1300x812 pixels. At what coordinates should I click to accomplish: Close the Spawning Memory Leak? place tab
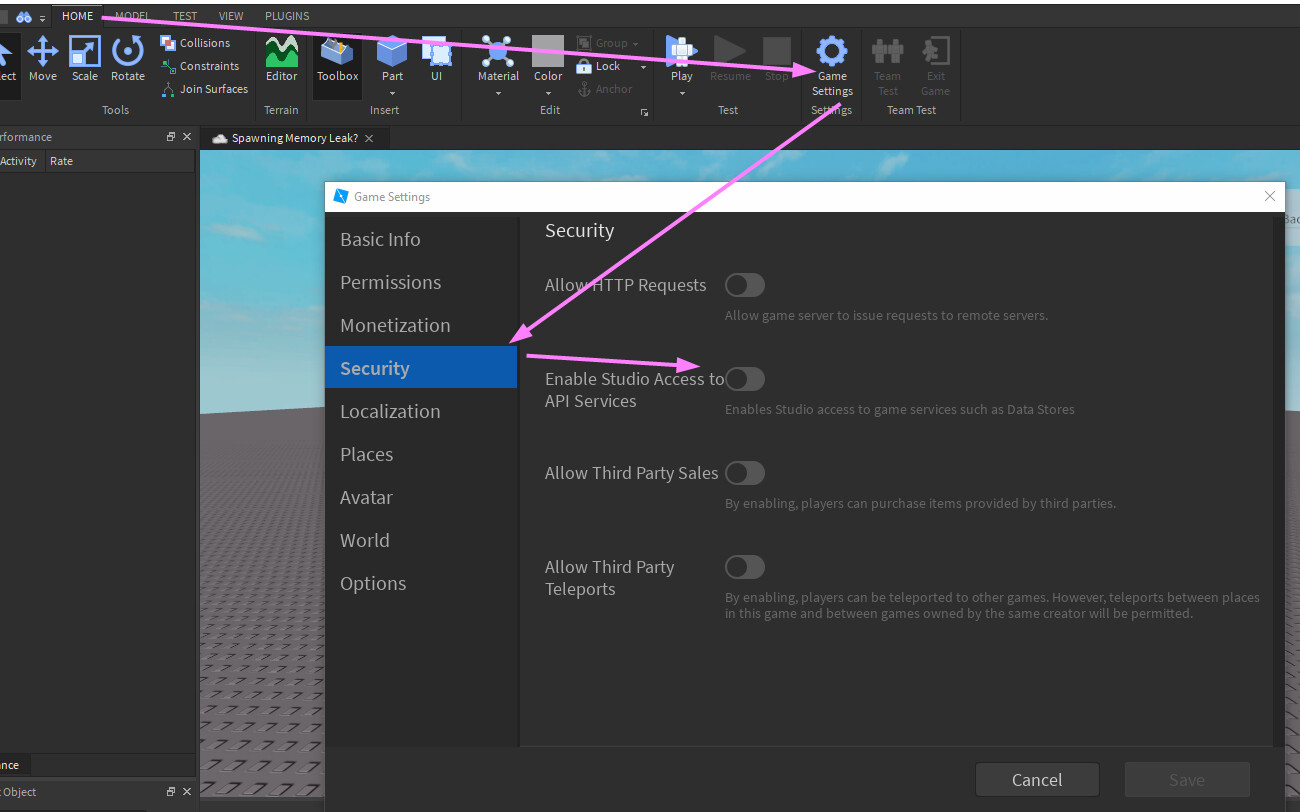pos(370,138)
